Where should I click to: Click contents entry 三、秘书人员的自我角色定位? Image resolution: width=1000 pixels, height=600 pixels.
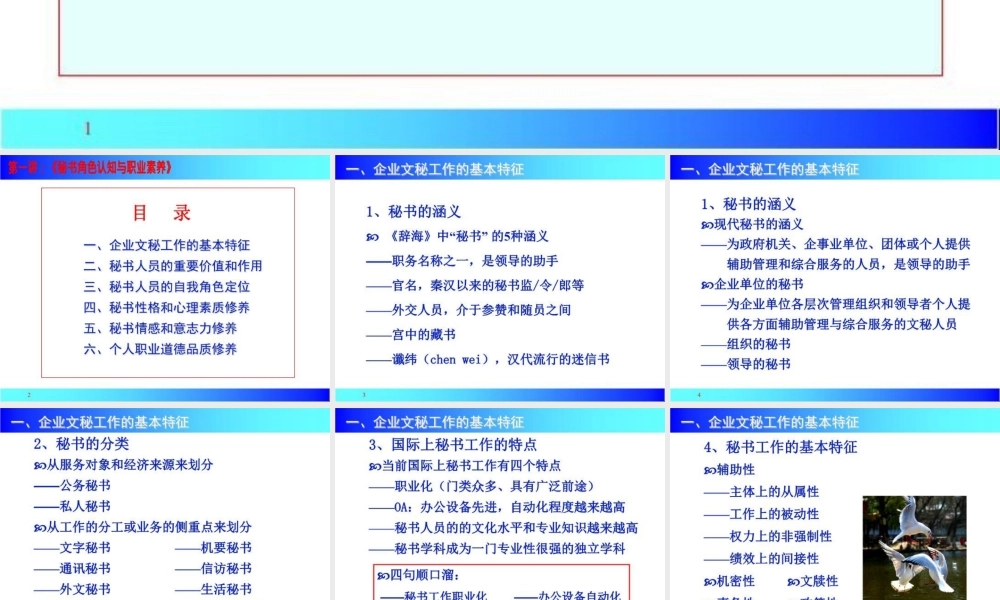tap(166, 287)
